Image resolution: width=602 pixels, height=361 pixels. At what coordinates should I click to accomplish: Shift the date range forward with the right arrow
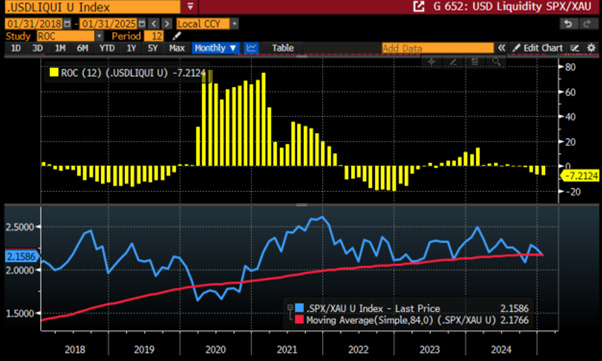[167, 24]
